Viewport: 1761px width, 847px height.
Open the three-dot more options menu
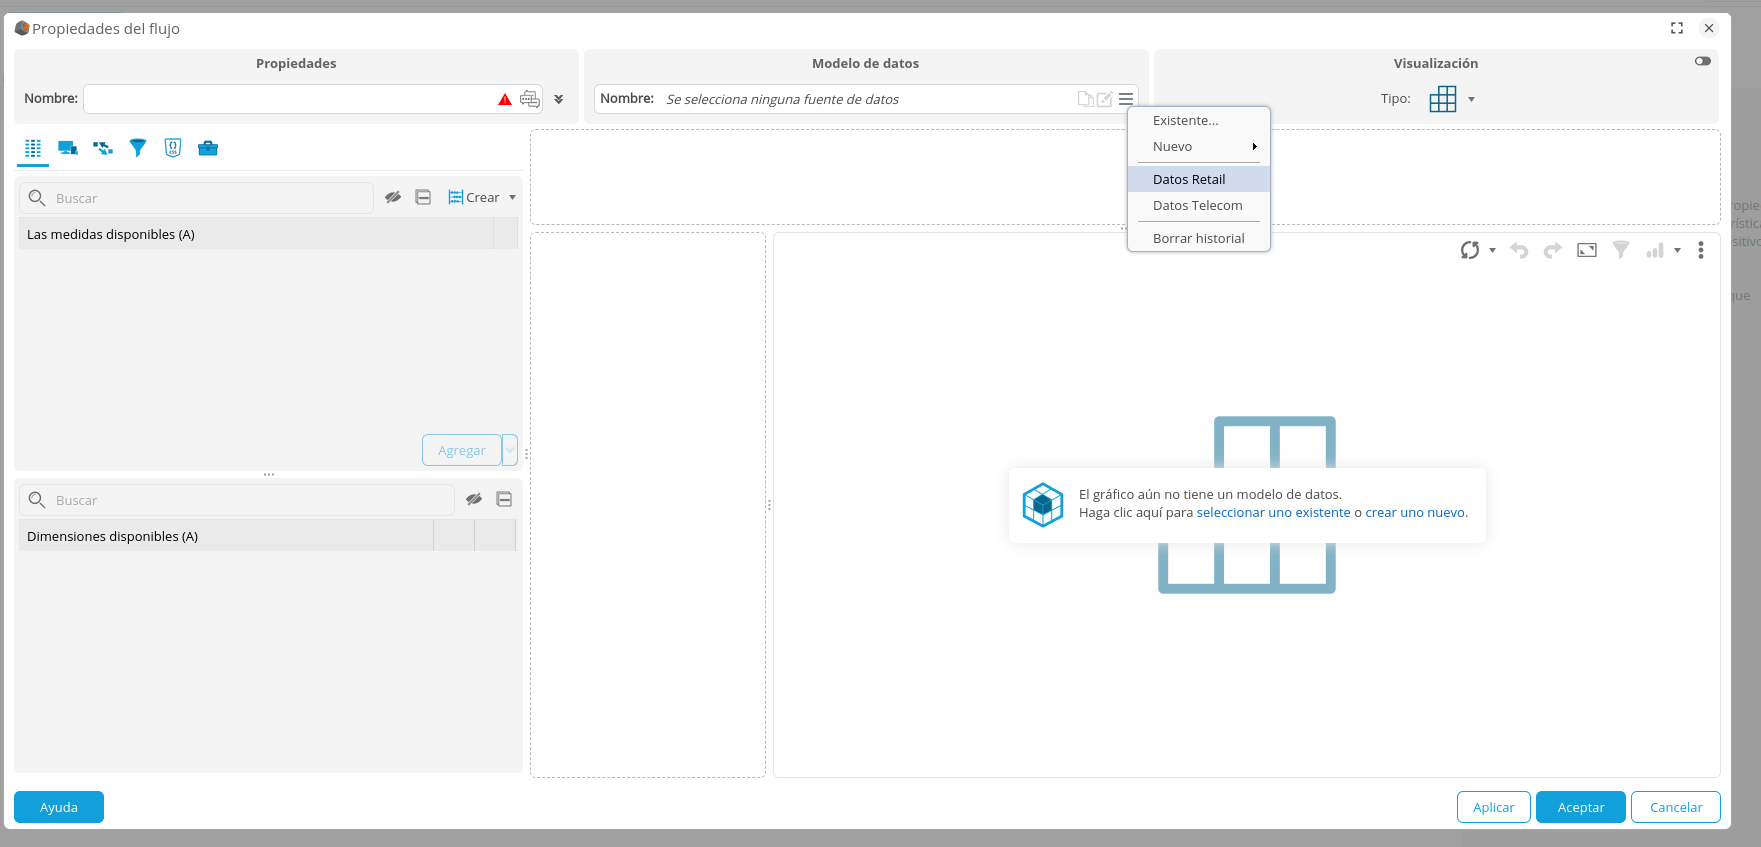click(x=1700, y=250)
